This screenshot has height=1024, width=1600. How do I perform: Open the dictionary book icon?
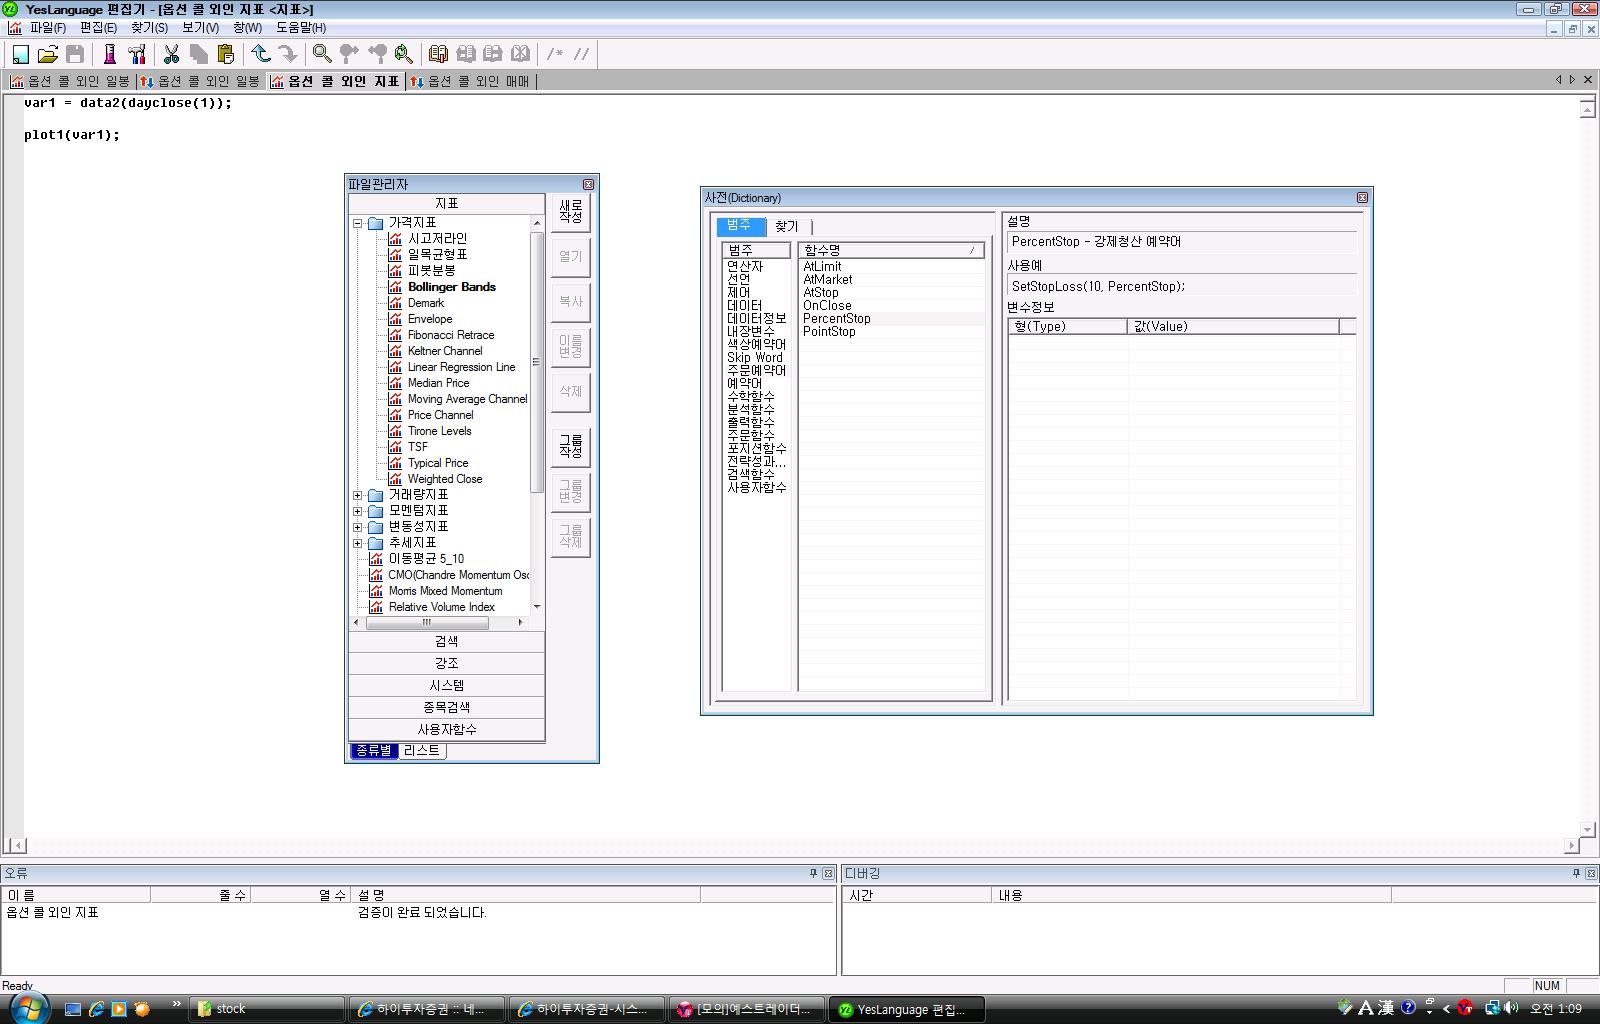(438, 54)
